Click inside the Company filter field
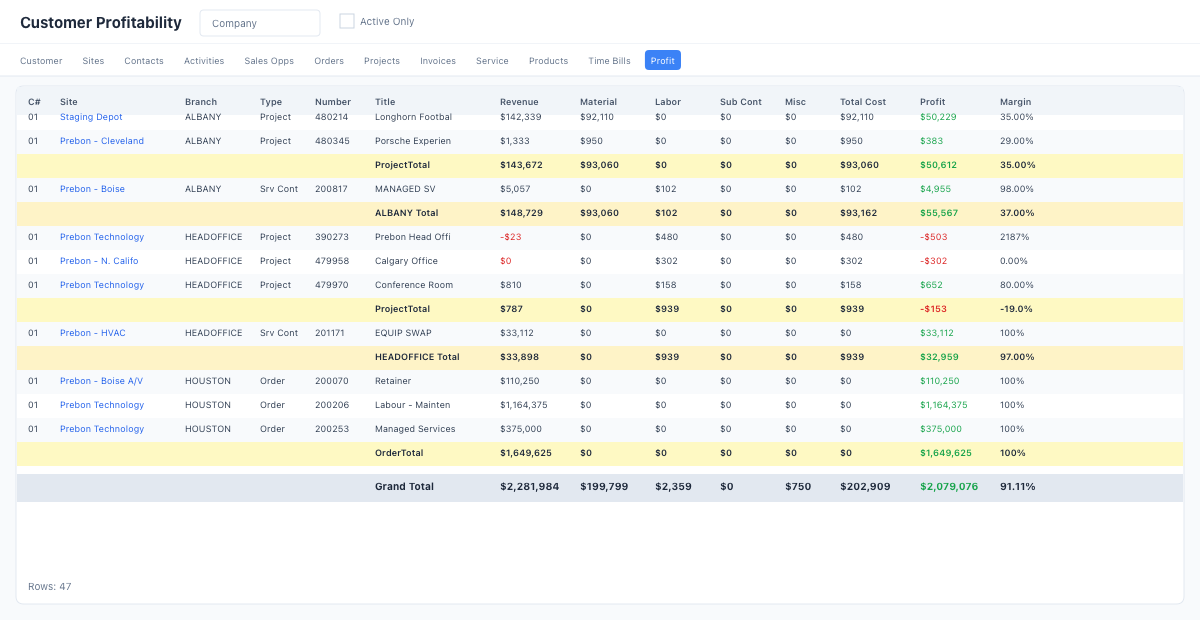1200x620 pixels. [x=260, y=22]
